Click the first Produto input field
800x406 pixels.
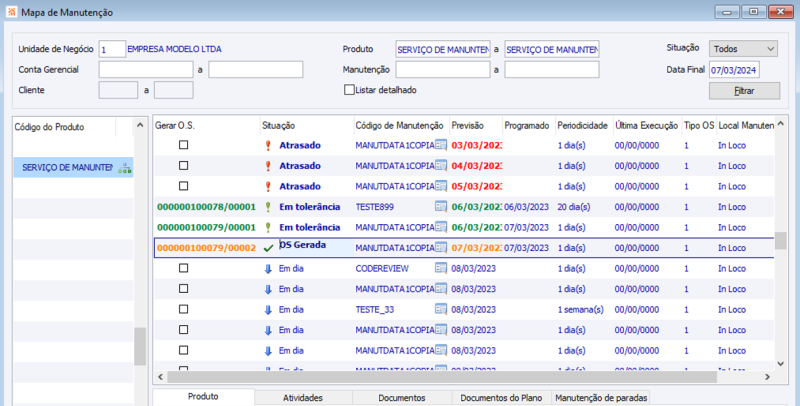pyautogui.click(x=443, y=49)
